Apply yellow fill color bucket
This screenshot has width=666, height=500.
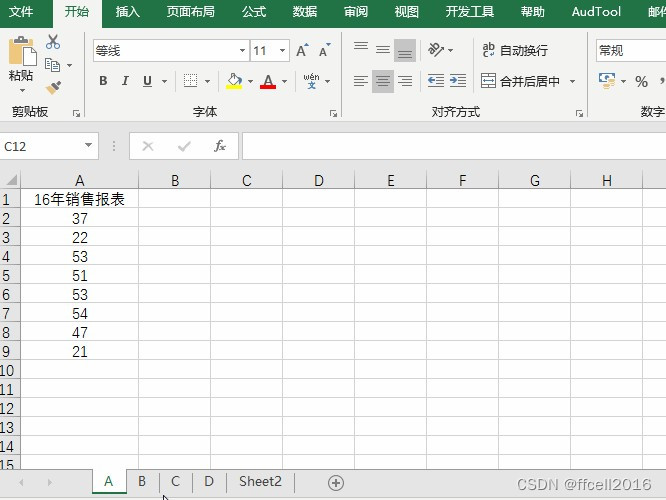[234, 81]
